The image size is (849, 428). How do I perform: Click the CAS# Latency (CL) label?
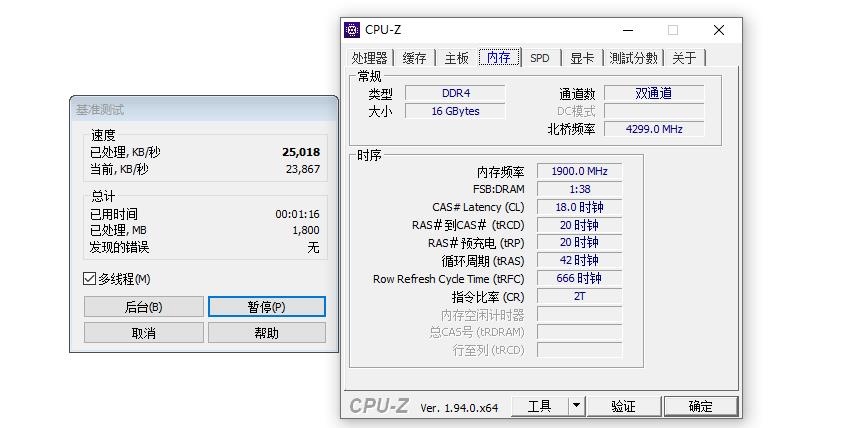(478, 207)
